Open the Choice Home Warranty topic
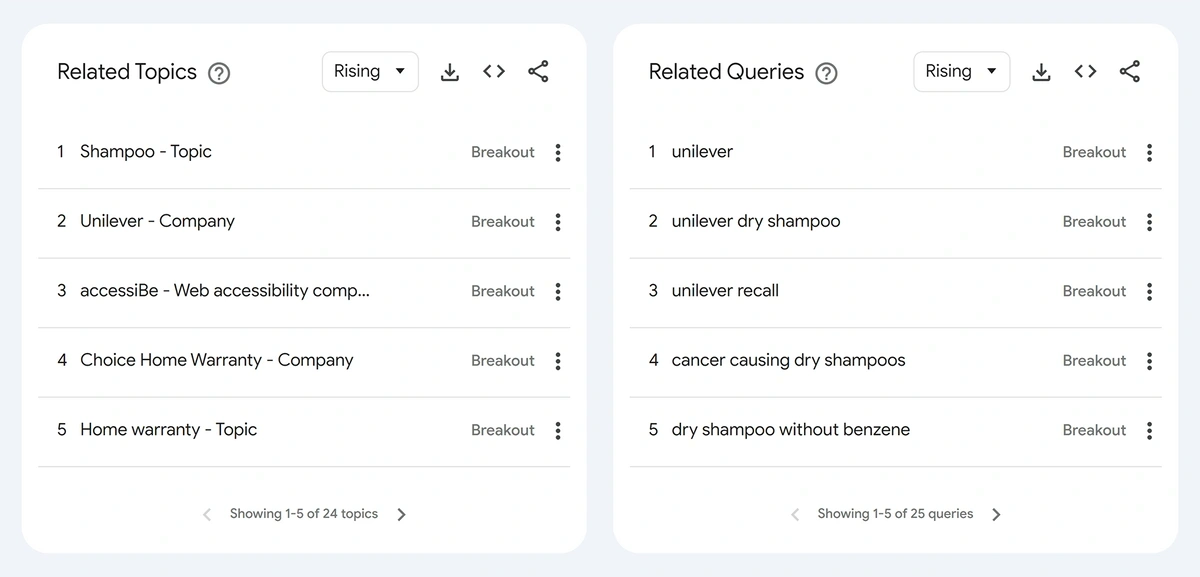Image resolution: width=1200 pixels, height=577 pixels. coord(216,360)
